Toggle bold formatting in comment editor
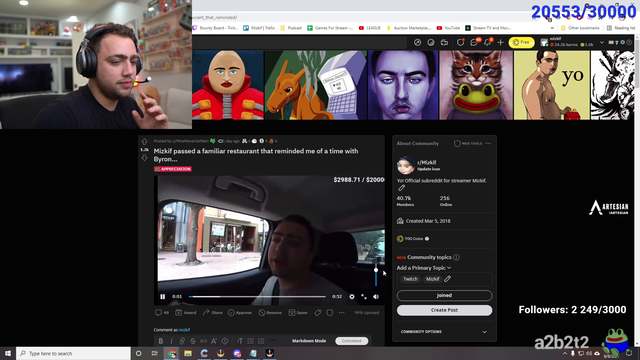Screen dimensions: 640x360 coord(161,341)
